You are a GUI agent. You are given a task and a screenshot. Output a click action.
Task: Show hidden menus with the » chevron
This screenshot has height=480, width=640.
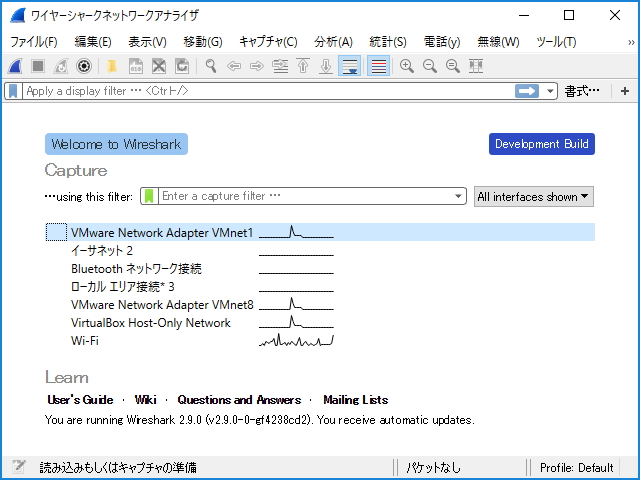click(631, 42)
